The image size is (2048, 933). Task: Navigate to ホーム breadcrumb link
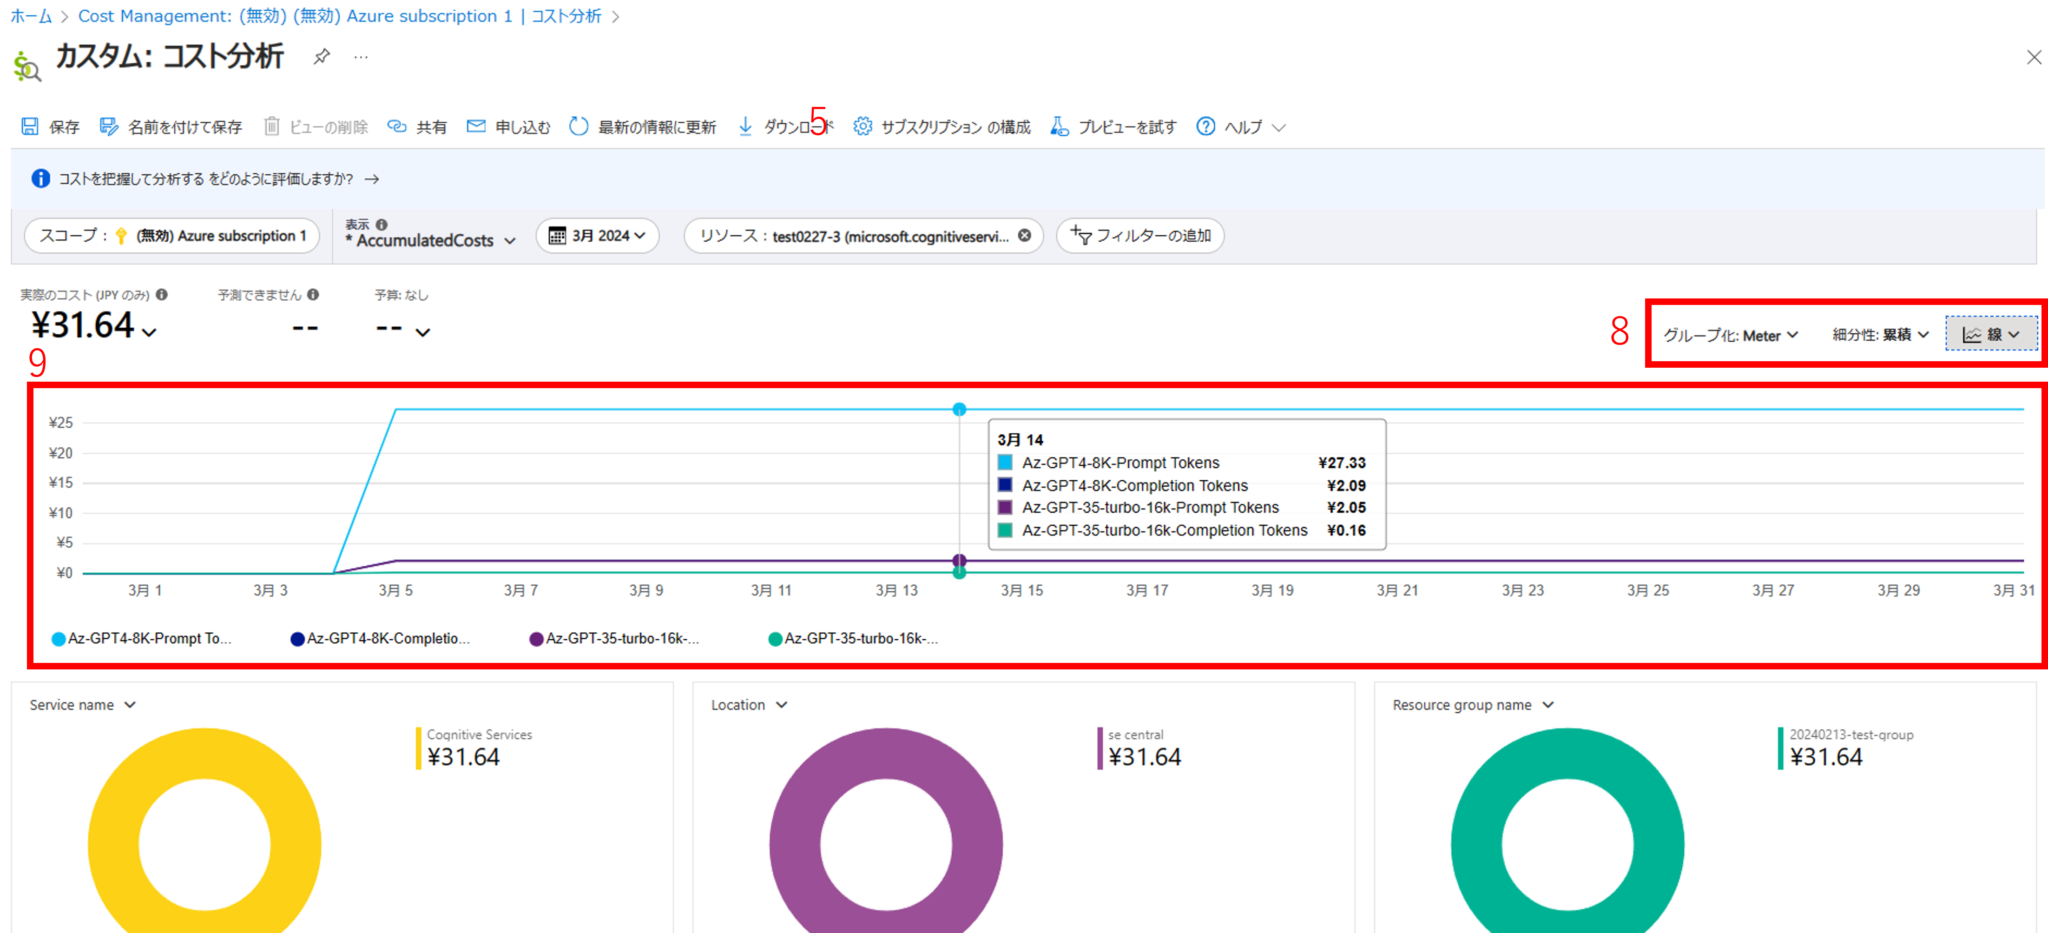click(29, 15)
